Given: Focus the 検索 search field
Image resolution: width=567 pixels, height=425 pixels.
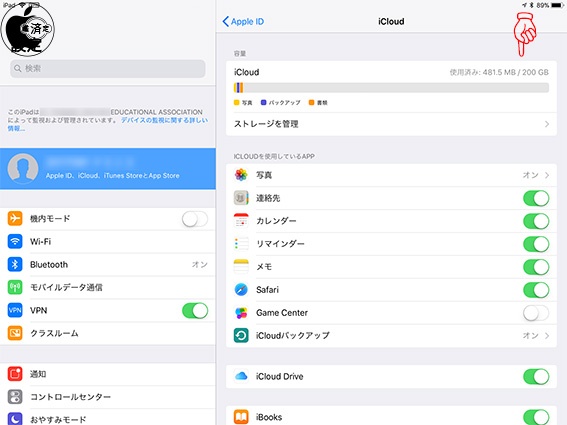Looking at the screenshot, I should click(108, 68).
